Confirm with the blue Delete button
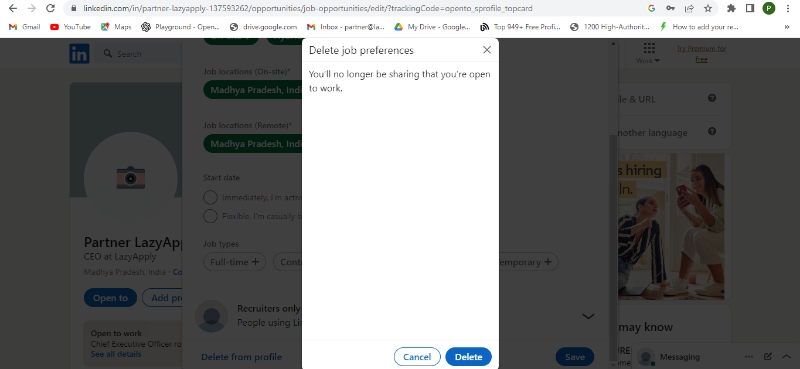The image size is (800, 369). 468,357
